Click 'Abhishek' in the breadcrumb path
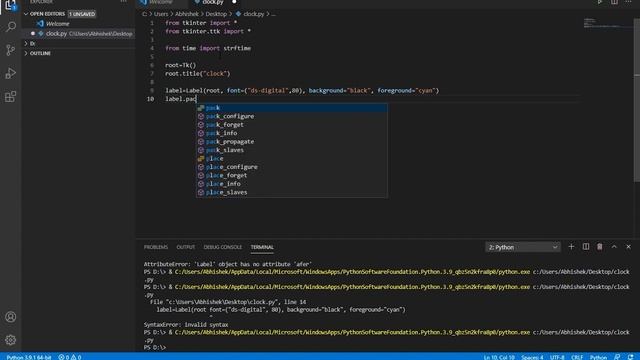This screenshot has width=640, height=360. [x=187, y=14]
